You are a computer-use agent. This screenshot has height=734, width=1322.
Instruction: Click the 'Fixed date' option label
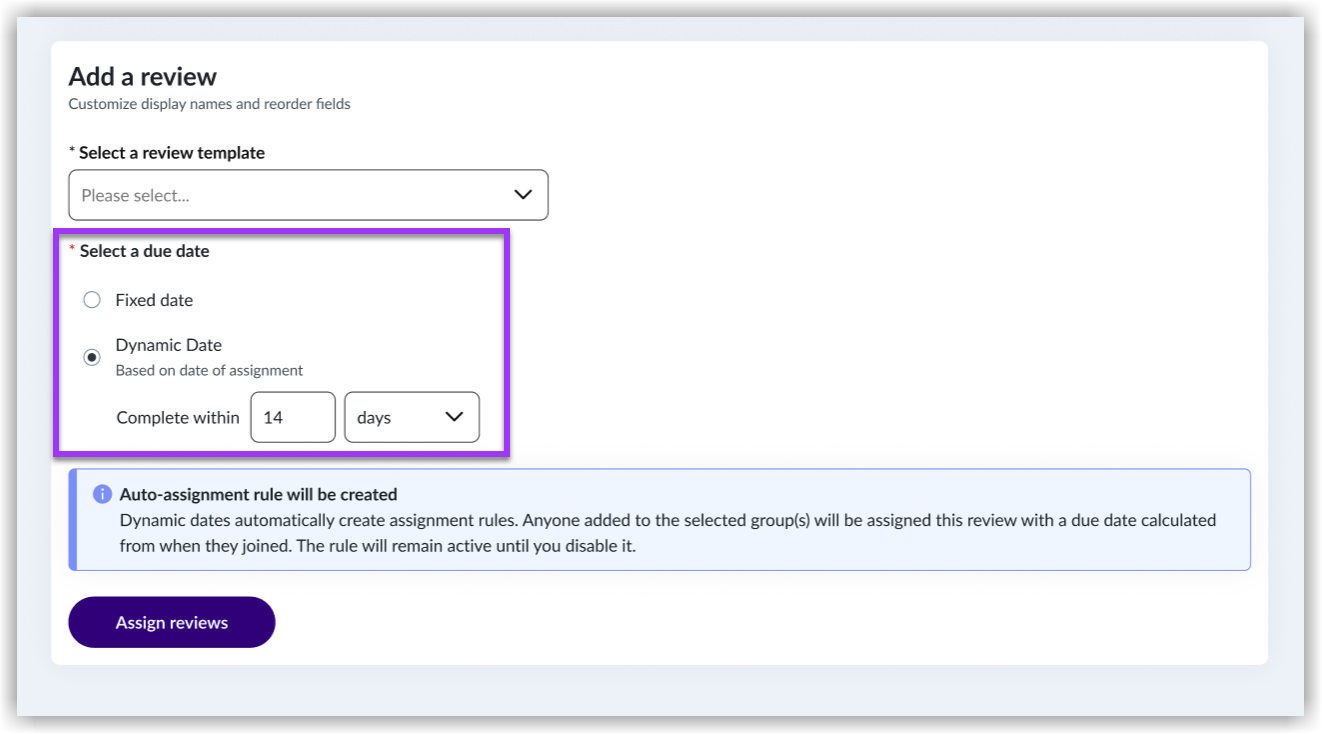click(154, 300)
